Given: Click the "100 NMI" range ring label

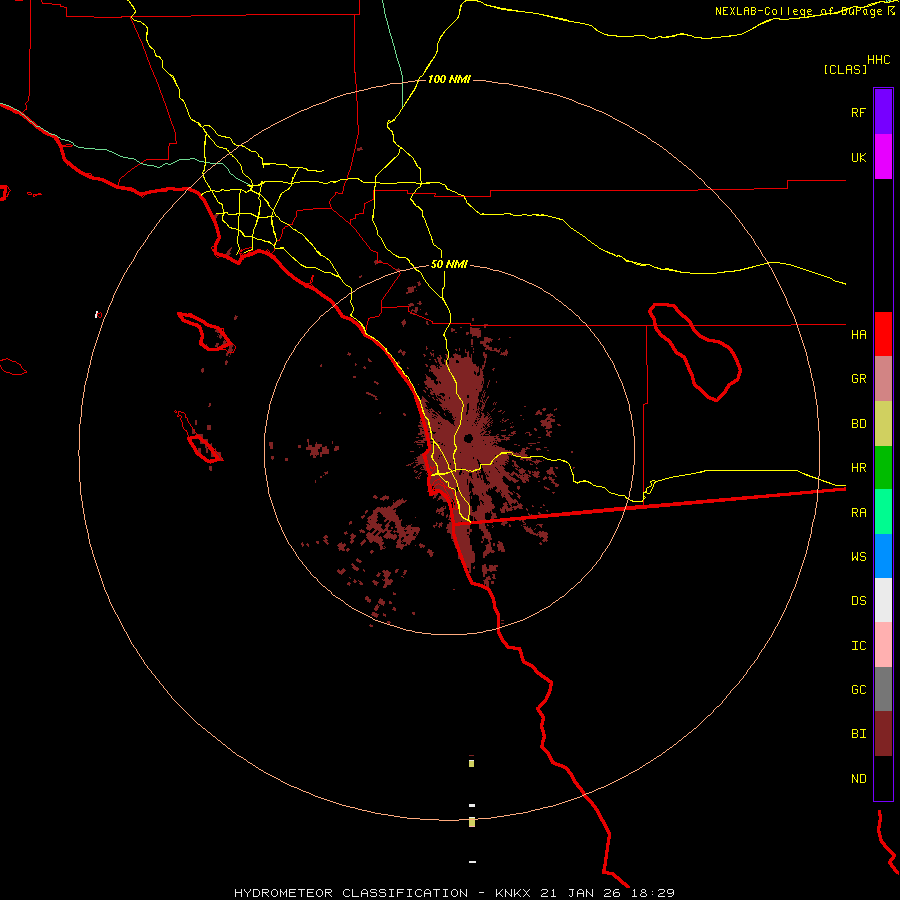Looking at the screenshot, I should [449, 79].
